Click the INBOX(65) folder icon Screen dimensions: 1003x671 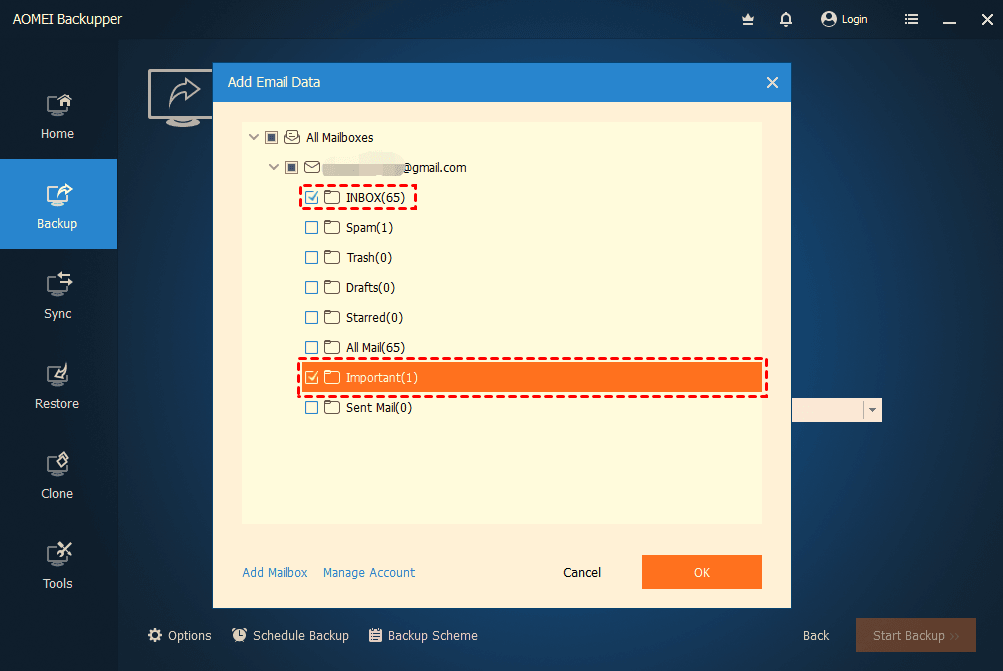[331, 197]
